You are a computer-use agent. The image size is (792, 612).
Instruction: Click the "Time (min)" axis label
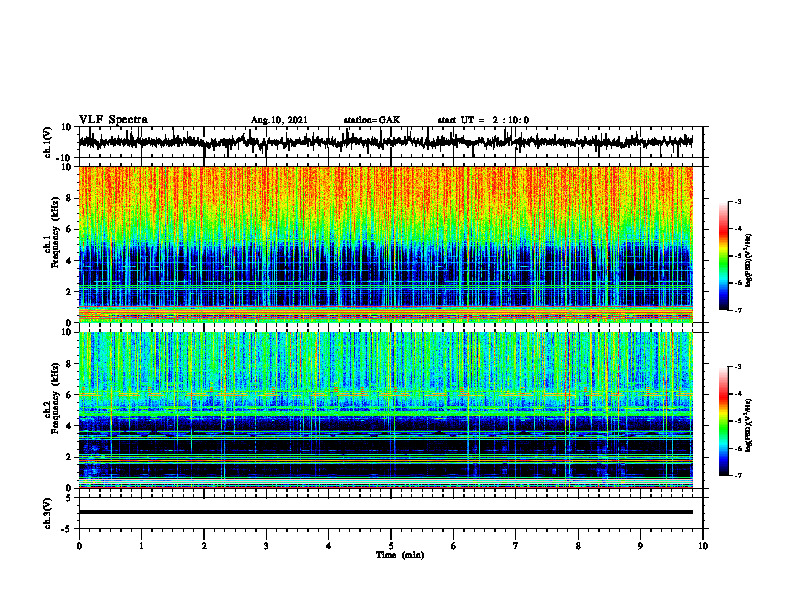coord(400,555)
